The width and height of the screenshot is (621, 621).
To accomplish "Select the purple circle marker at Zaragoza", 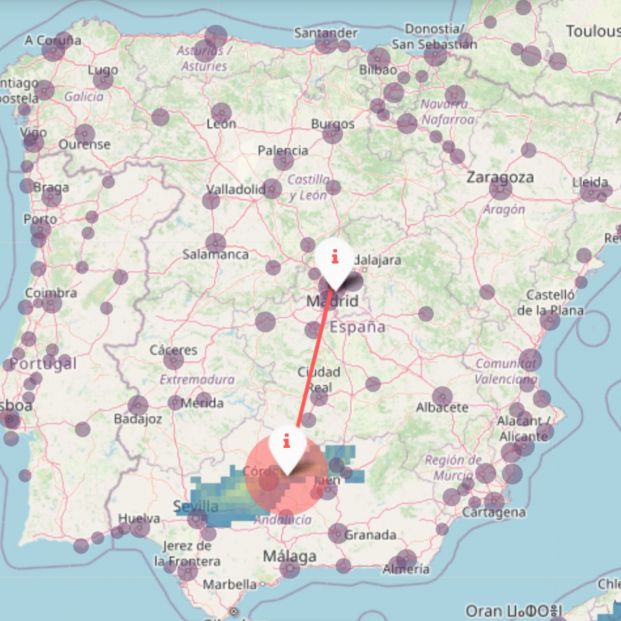I will (x=501, y=189).
